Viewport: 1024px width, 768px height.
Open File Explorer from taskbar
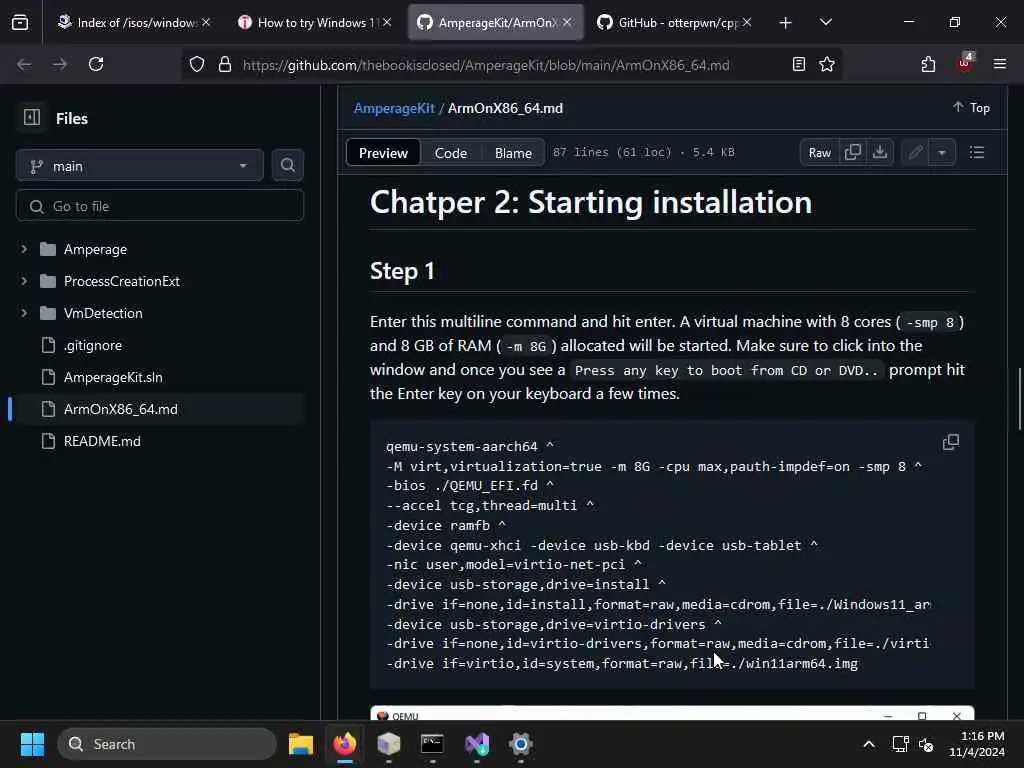pos(301,744)
